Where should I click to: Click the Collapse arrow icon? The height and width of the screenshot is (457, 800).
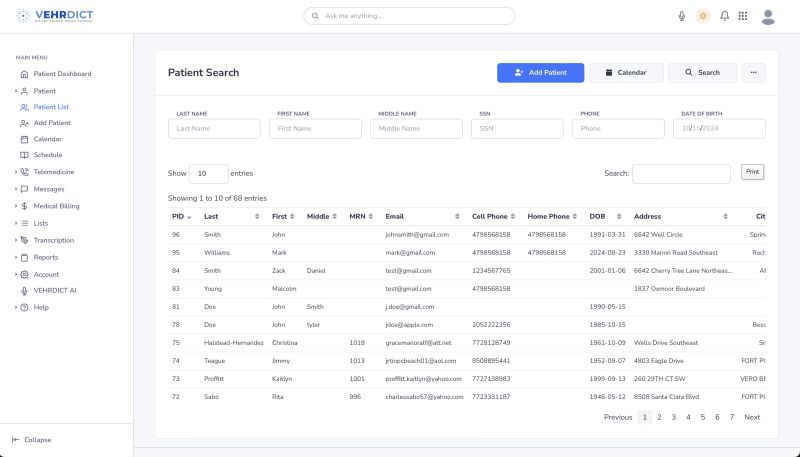(15, 440)
